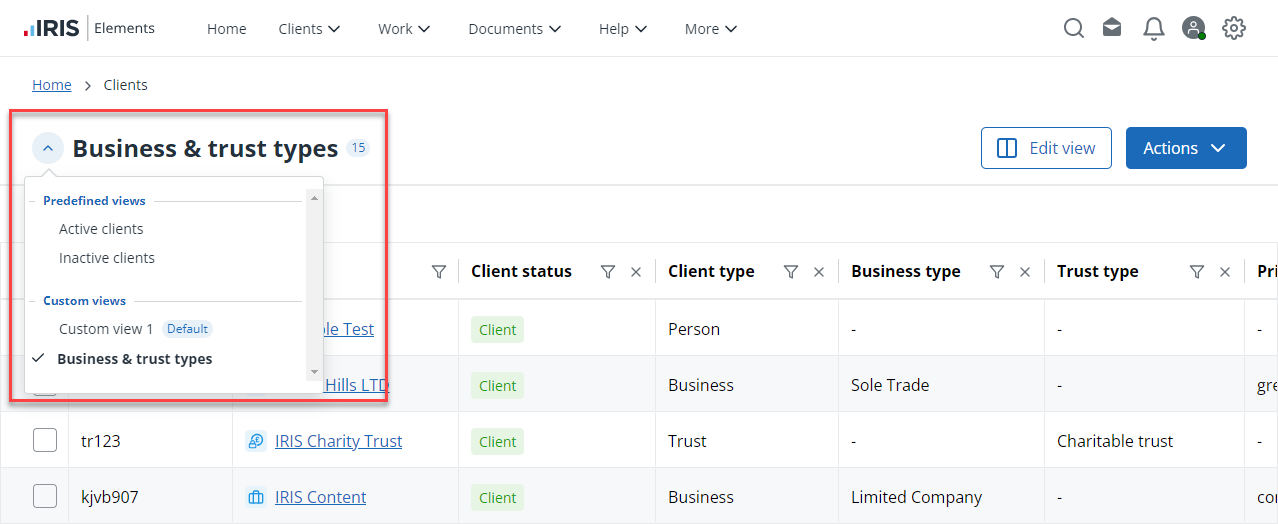Select the Active clients view

click(101, 229)
